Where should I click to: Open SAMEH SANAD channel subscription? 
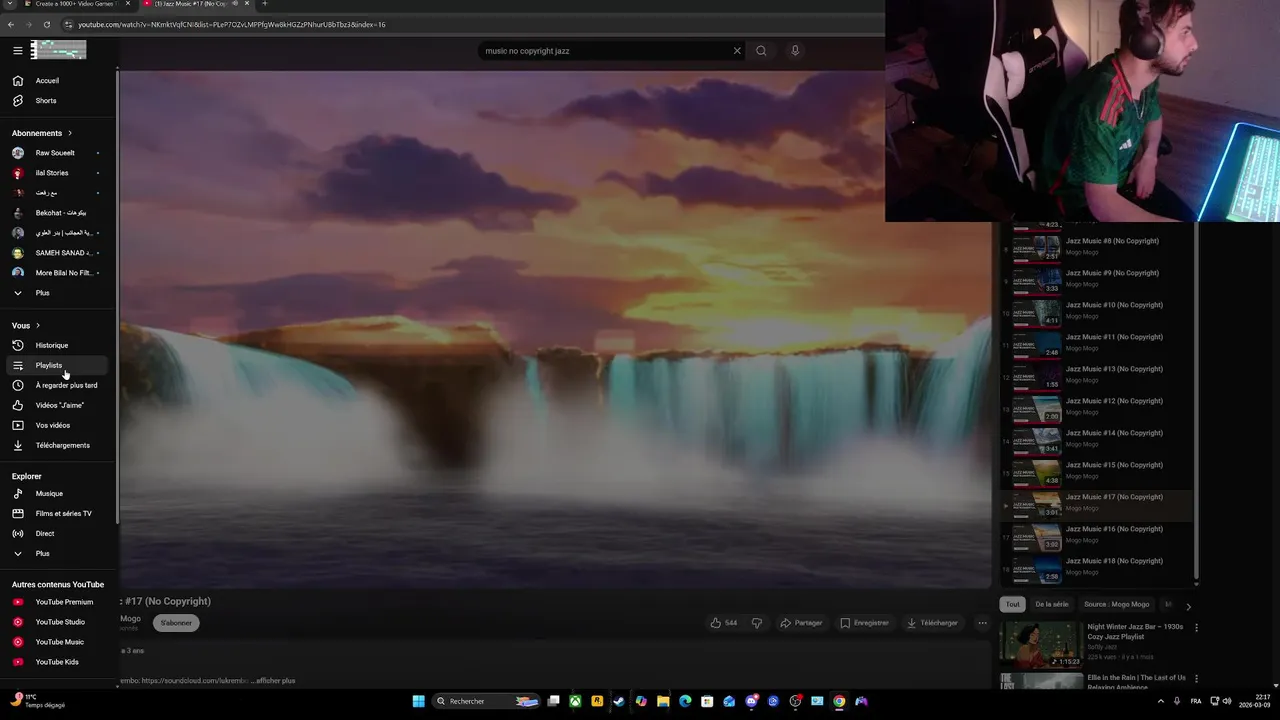coord(58,253)
